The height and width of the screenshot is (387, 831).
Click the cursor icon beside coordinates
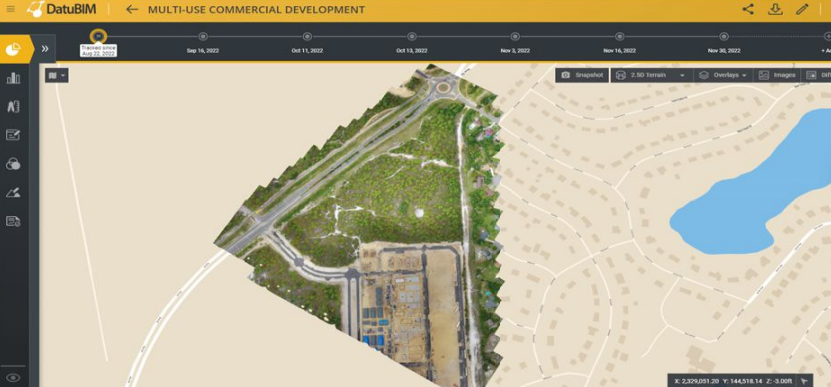point(805,381)
